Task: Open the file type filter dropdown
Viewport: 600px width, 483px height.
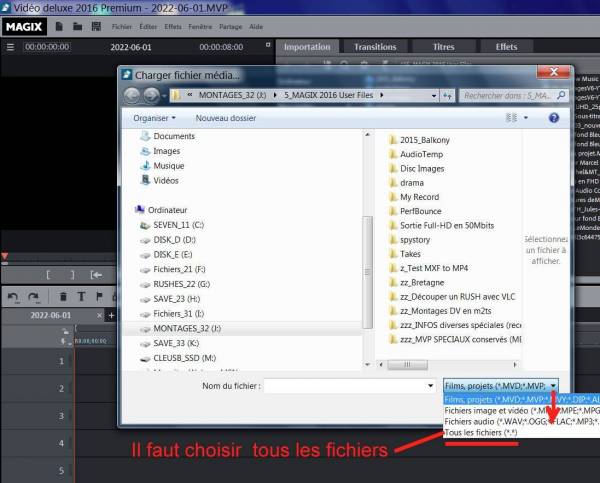Action: tap(501, 385)
